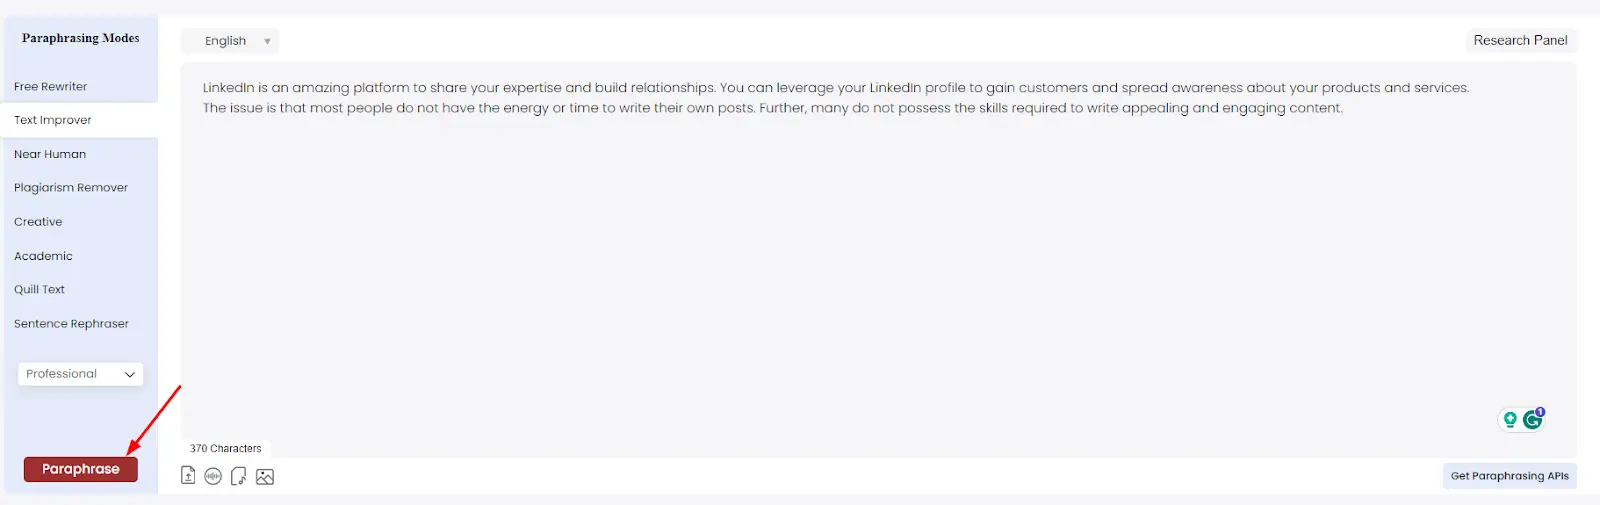Click the upload file icon
The image size is (1600, 505).
pyautogui.click(x=188, y=476)
